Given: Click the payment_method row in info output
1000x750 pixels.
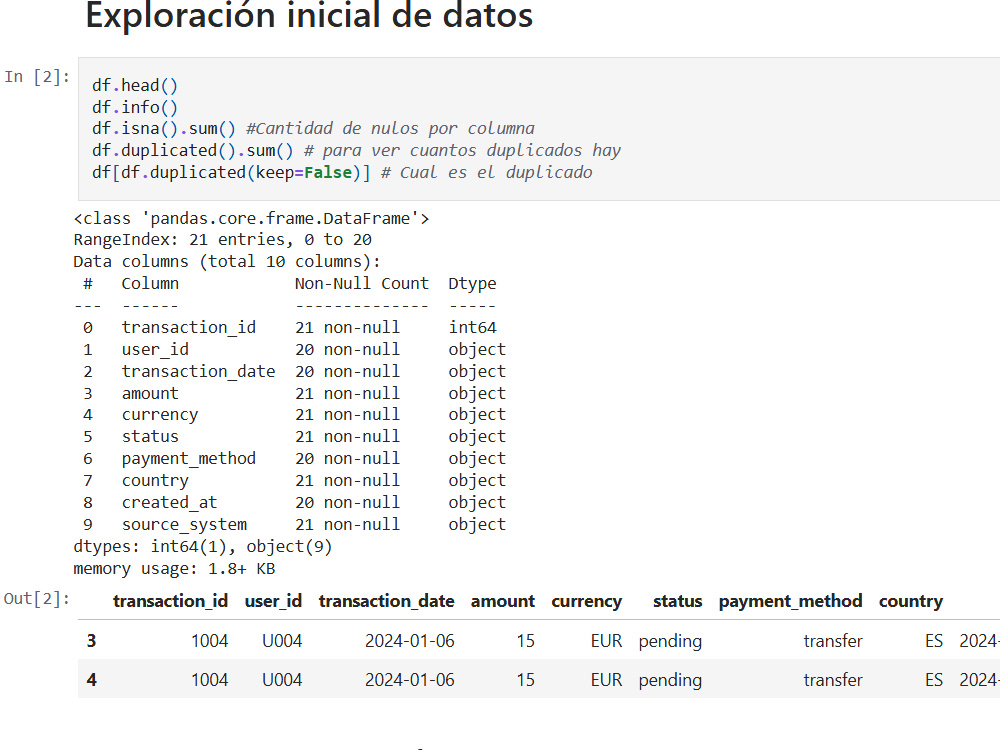Looking at the screenshot, I should tap(293, 459).
